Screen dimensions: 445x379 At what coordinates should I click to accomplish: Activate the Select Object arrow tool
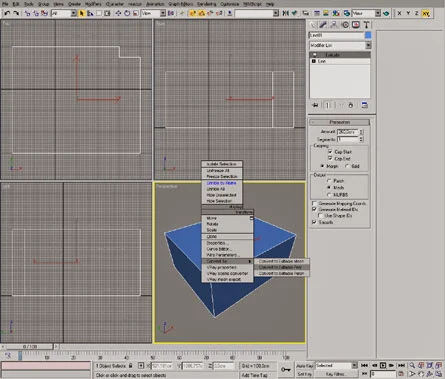pyautogui.click(x=82, y=13)
